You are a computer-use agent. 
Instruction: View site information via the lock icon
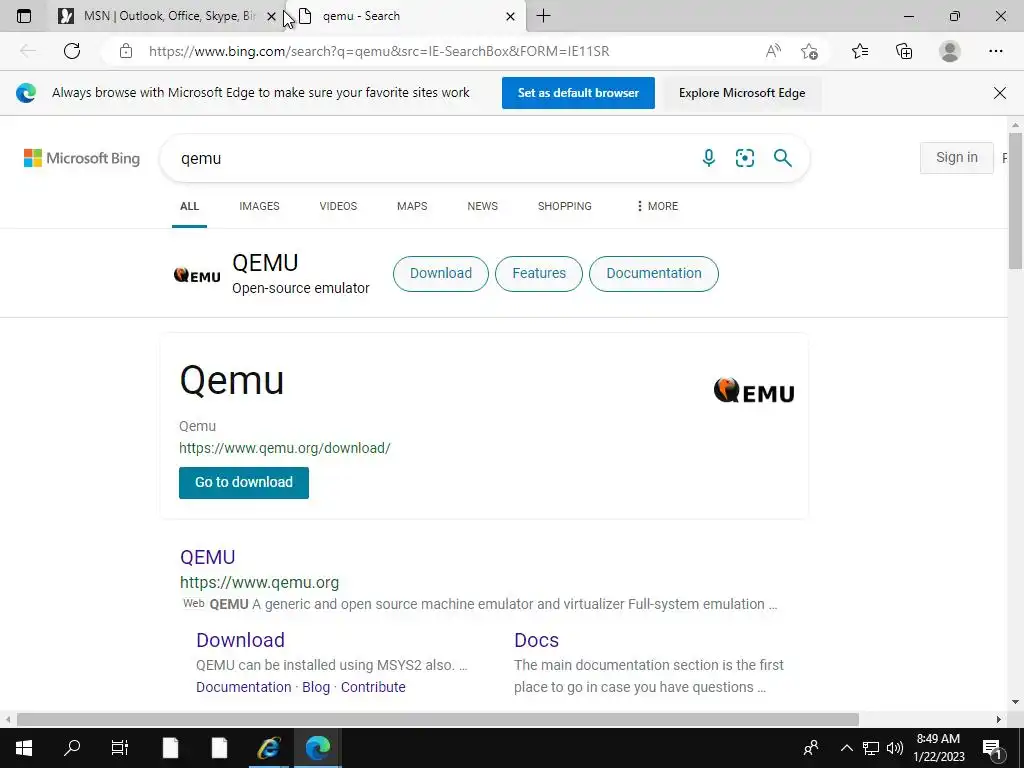point(126,51)
